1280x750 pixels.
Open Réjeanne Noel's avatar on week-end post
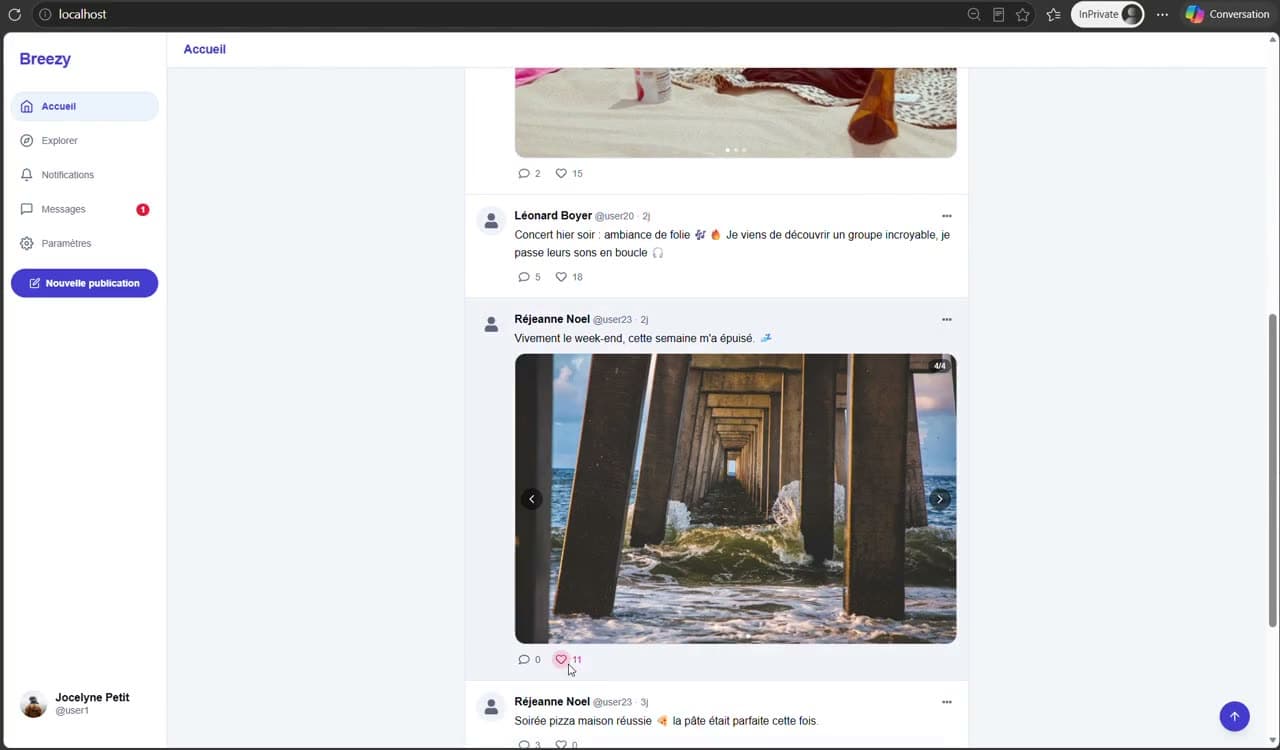point(491,325)
